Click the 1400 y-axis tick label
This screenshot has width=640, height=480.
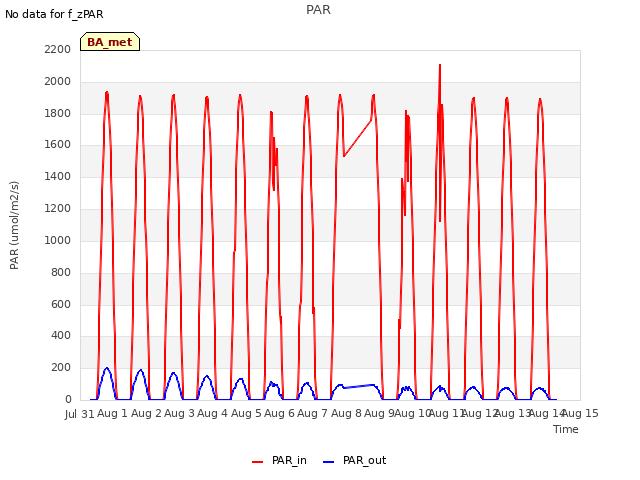point(58,177)
